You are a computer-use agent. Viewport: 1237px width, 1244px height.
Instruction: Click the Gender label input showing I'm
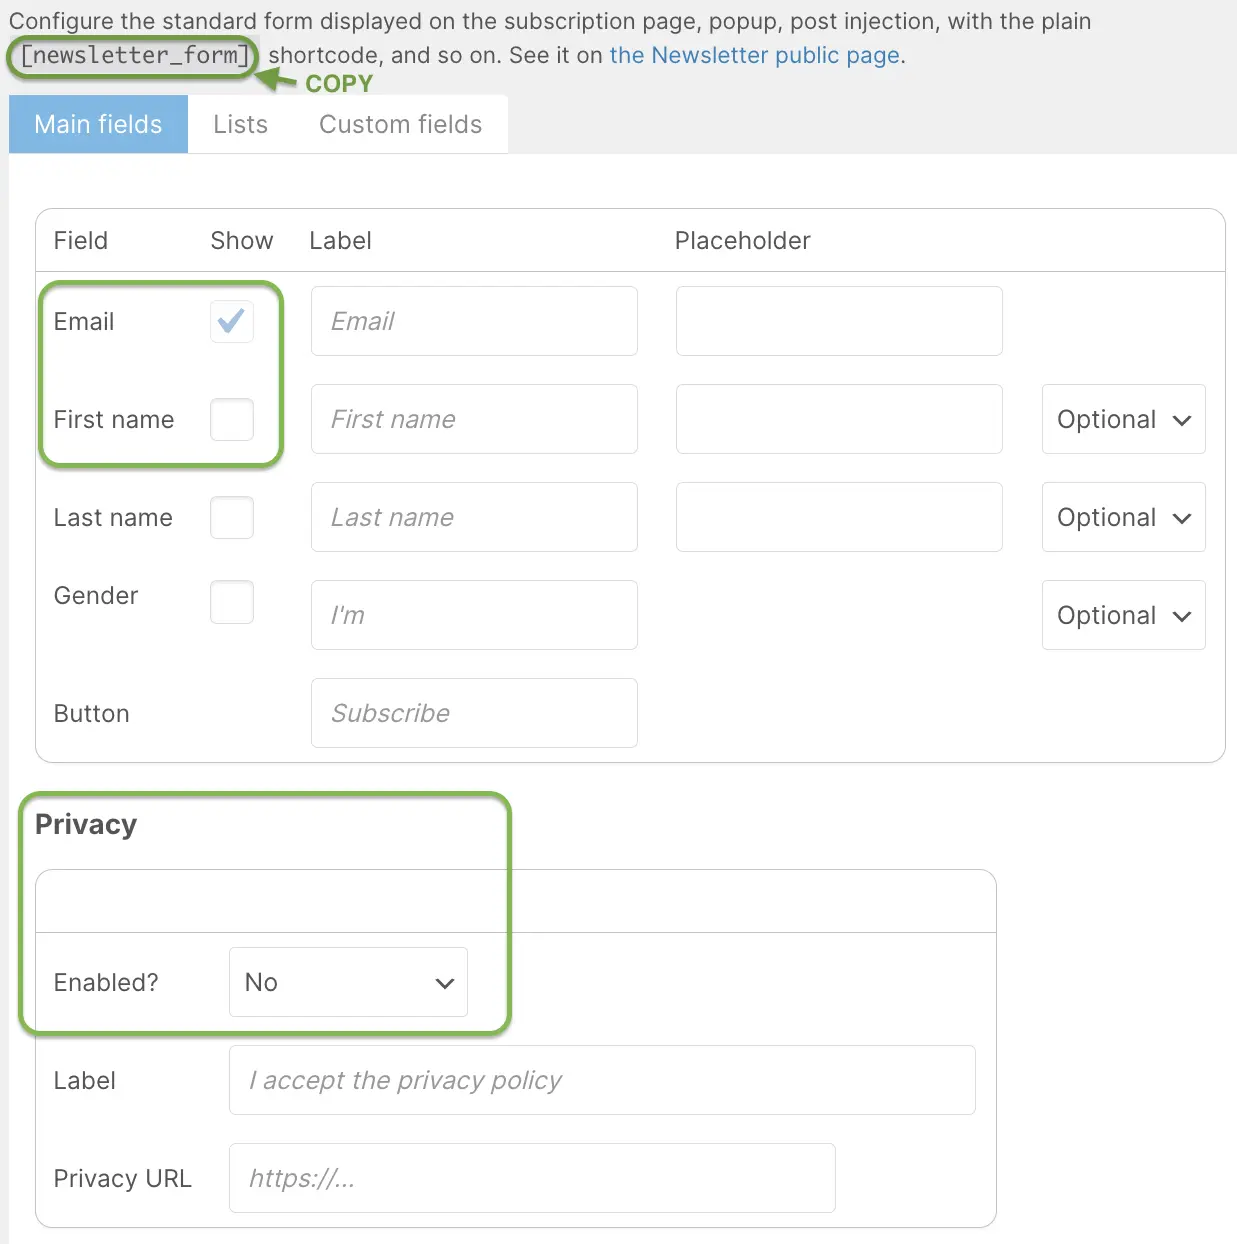[x=474, y=615]
